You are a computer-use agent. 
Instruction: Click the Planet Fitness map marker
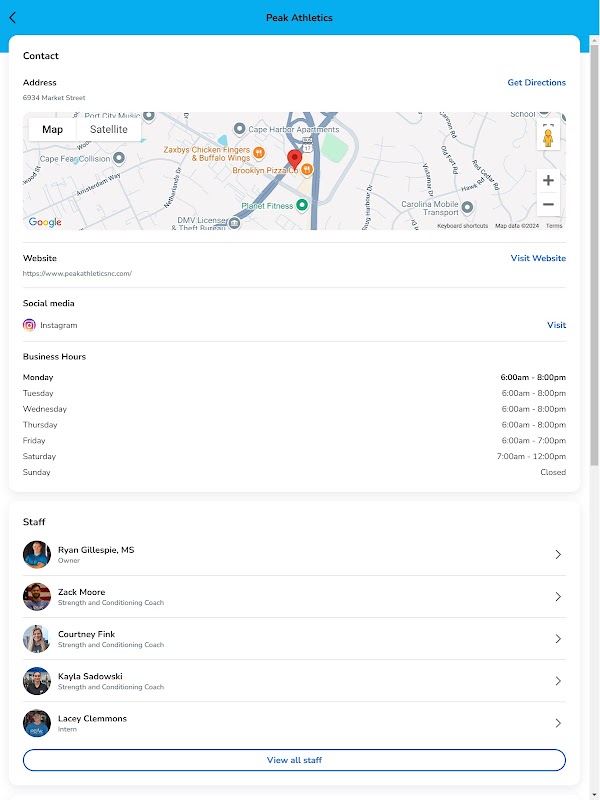[302, 205]
